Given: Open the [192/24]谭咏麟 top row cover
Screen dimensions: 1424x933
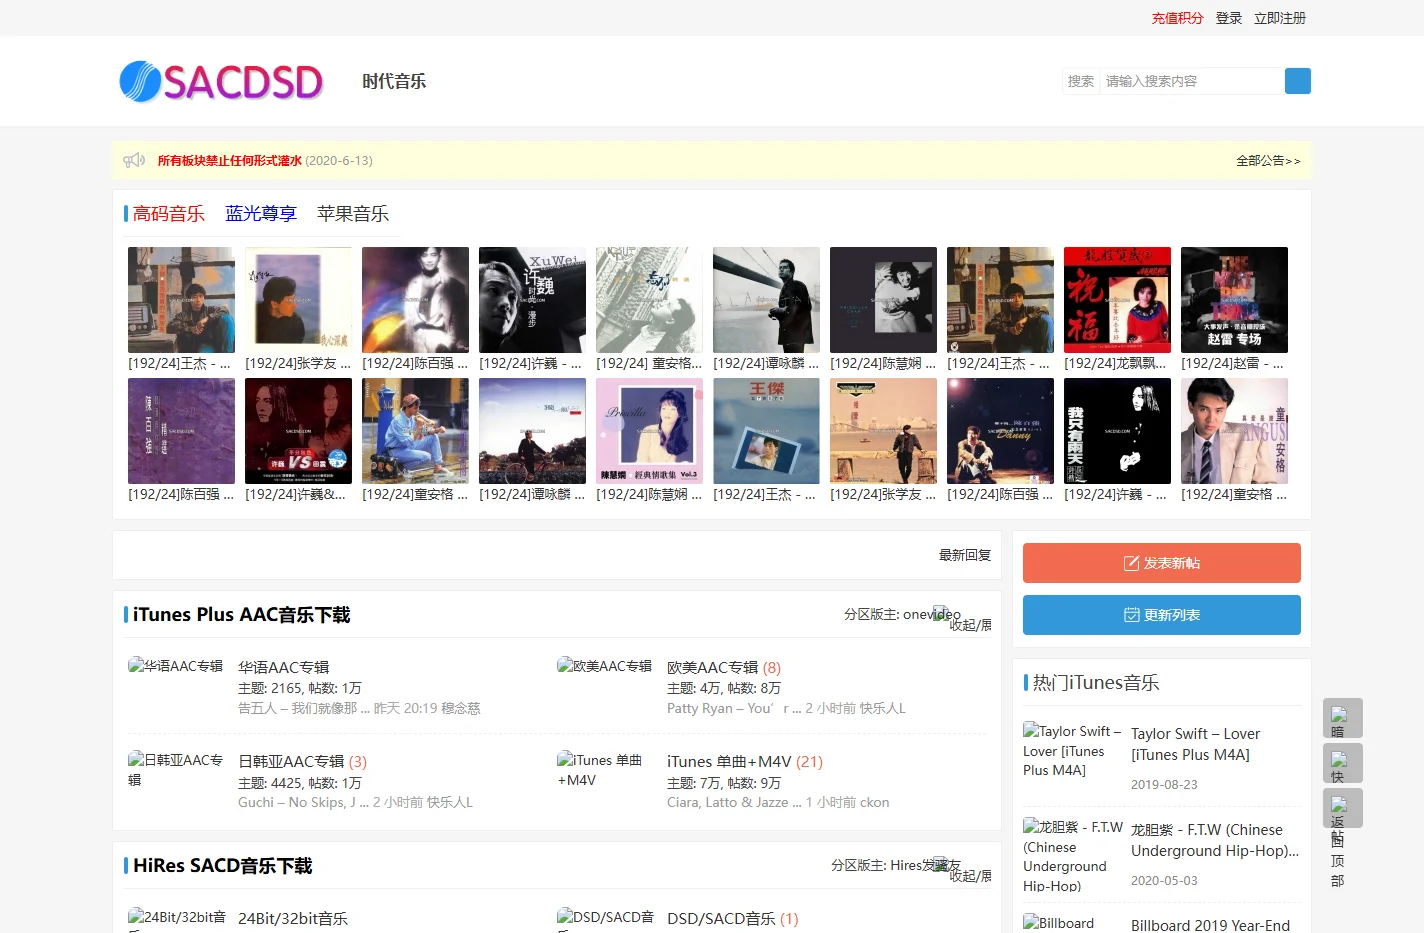Looking at the screenshot, I should (766, 300).
